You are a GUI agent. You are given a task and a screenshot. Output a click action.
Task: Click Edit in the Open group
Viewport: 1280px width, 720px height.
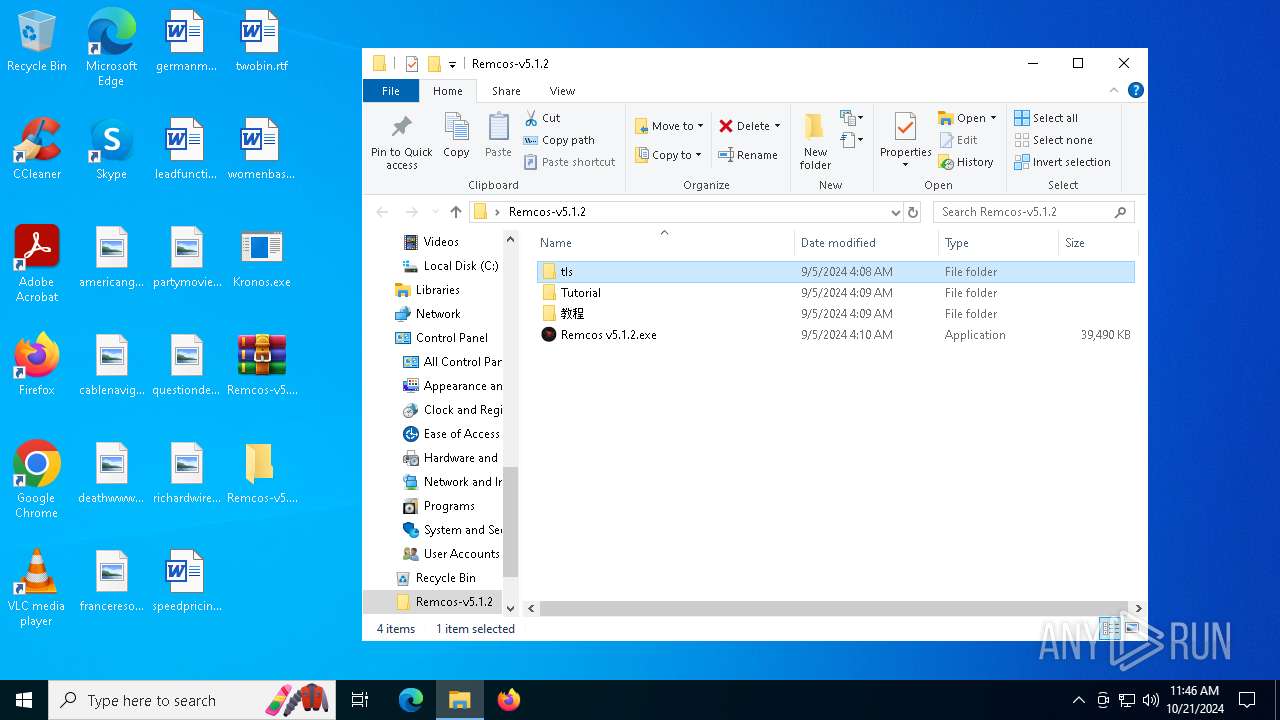click(958, 140)
